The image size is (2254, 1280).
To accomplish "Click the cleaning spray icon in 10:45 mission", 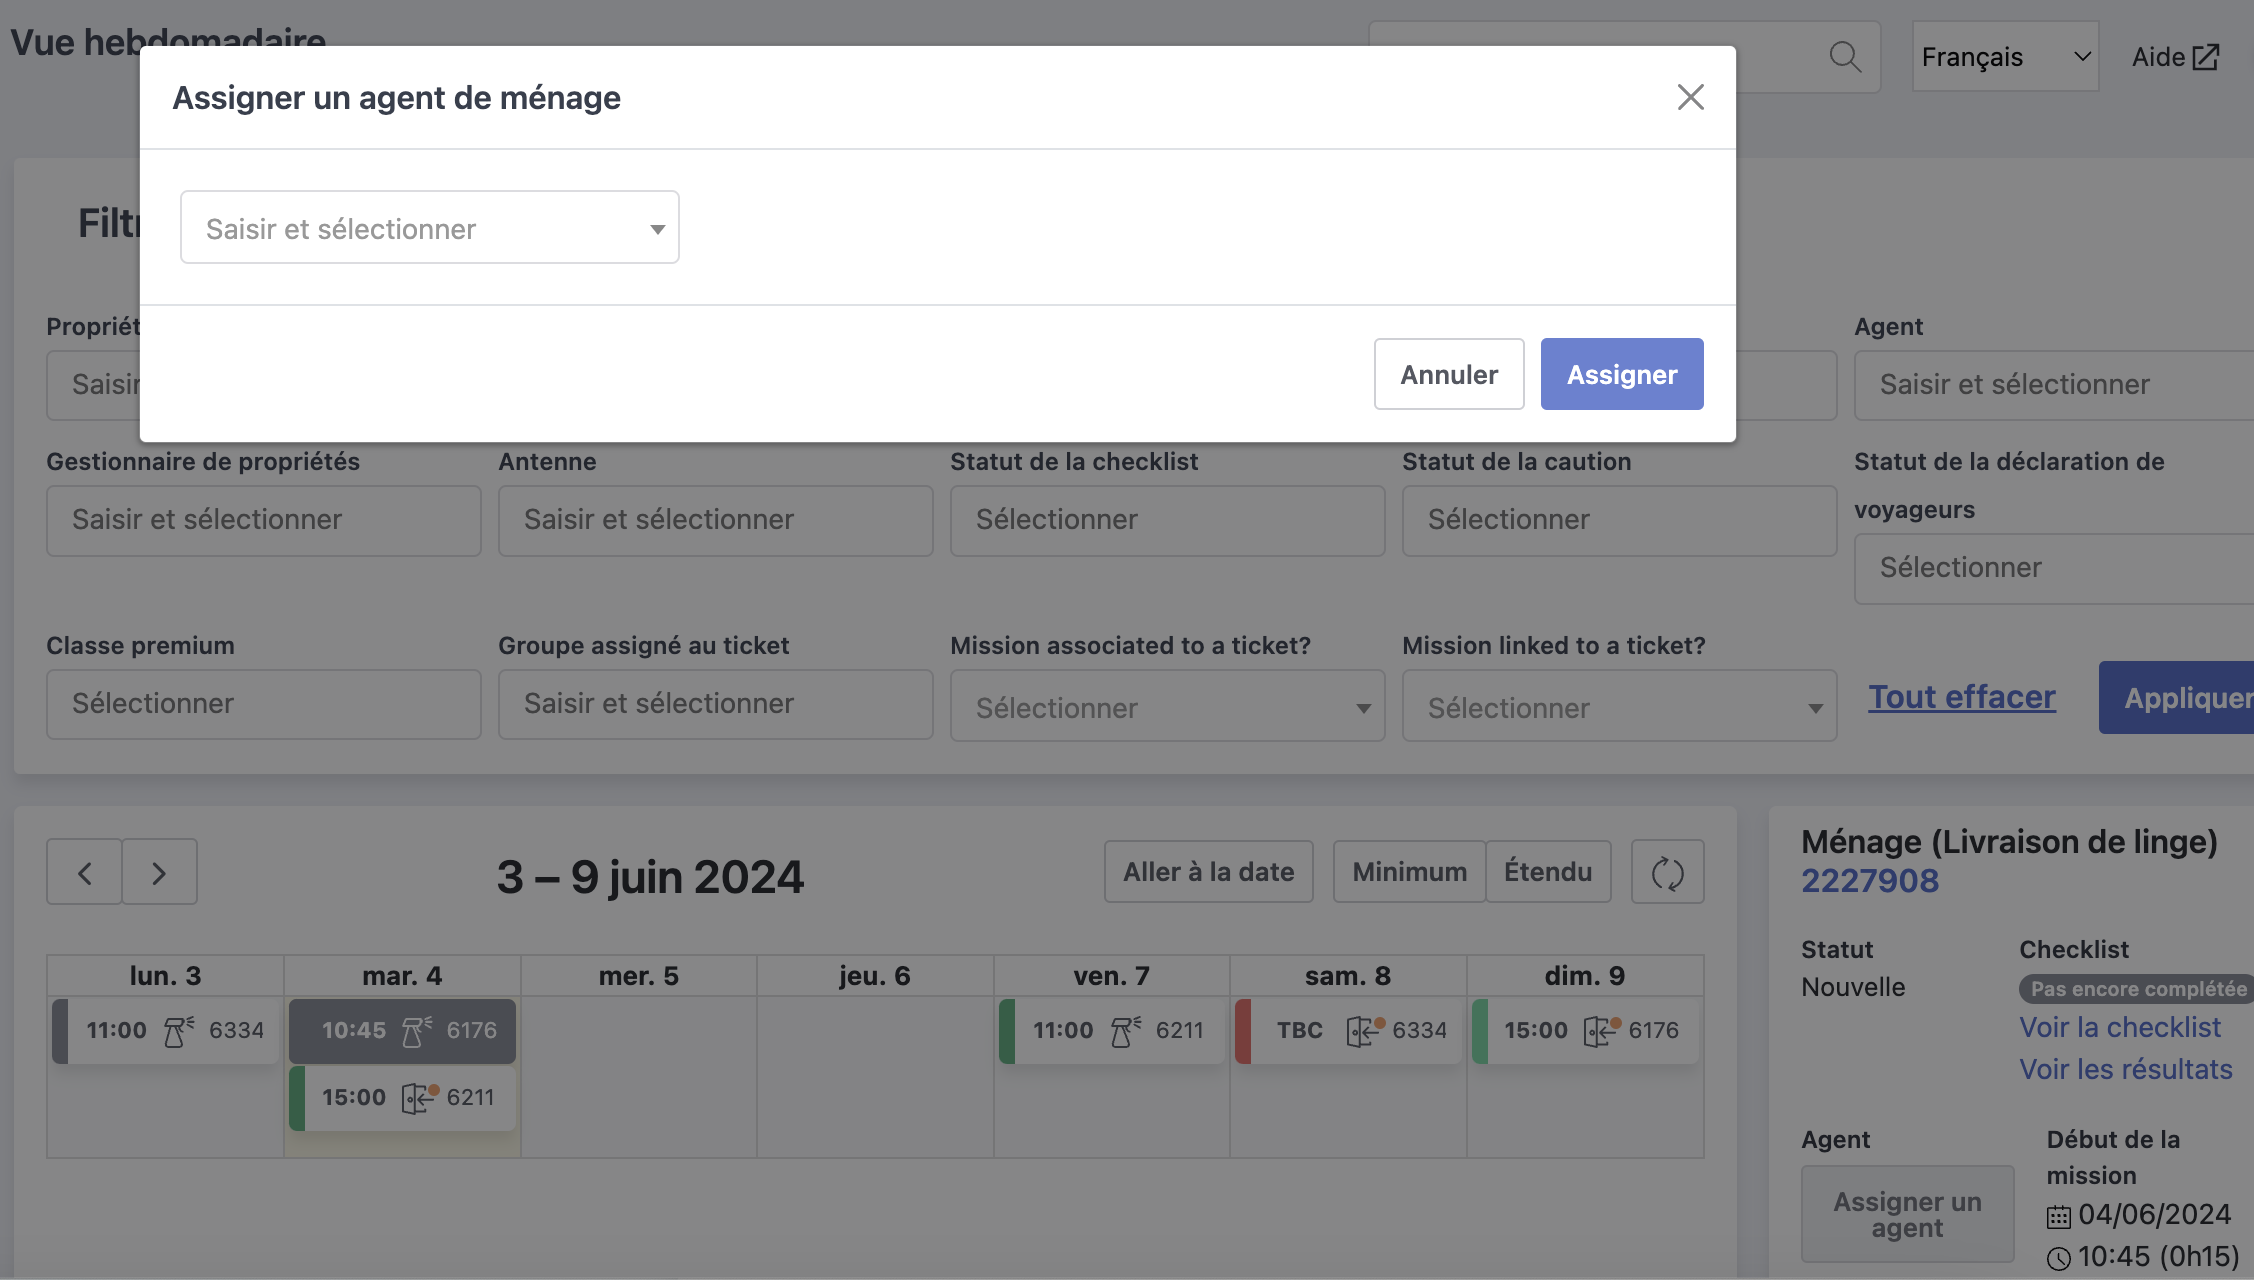I will click(416, 1031).
